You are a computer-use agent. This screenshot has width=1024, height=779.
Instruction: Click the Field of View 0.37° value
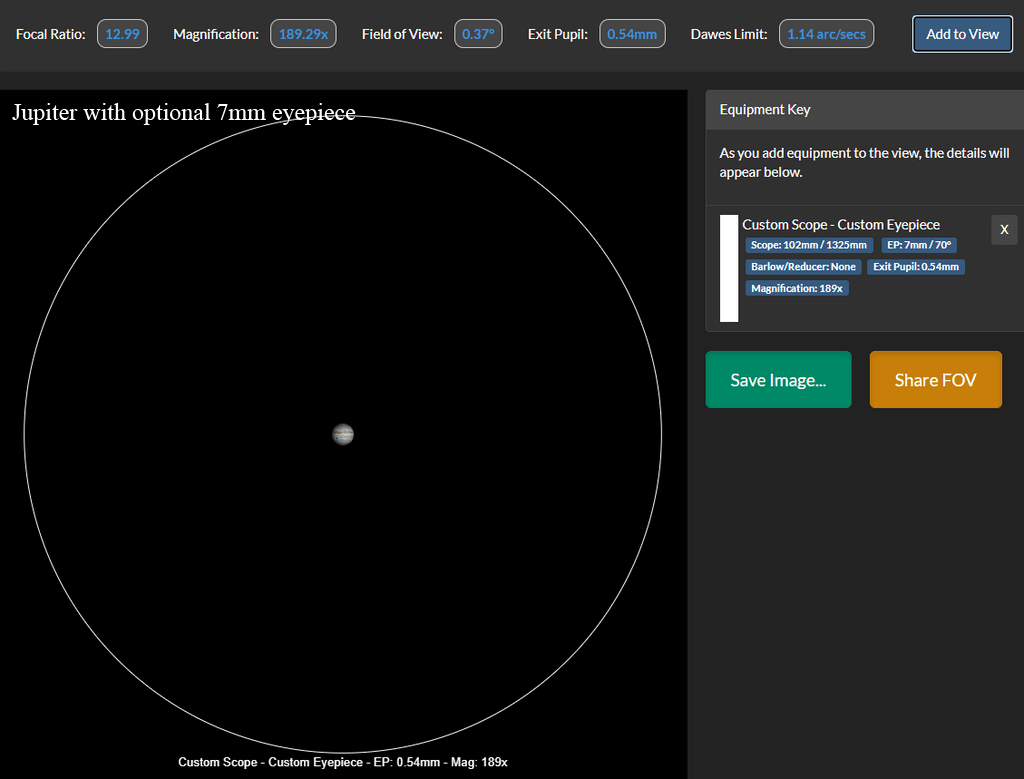pyautogui.click(x=478, y=34)
